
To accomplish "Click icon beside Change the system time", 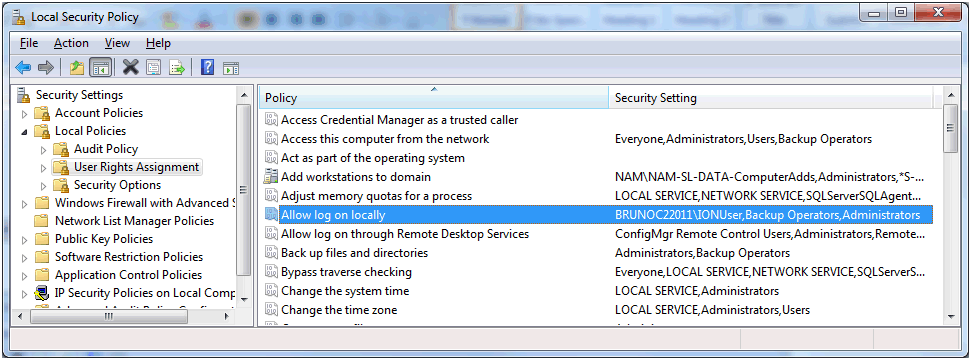I will click(271, 291).
